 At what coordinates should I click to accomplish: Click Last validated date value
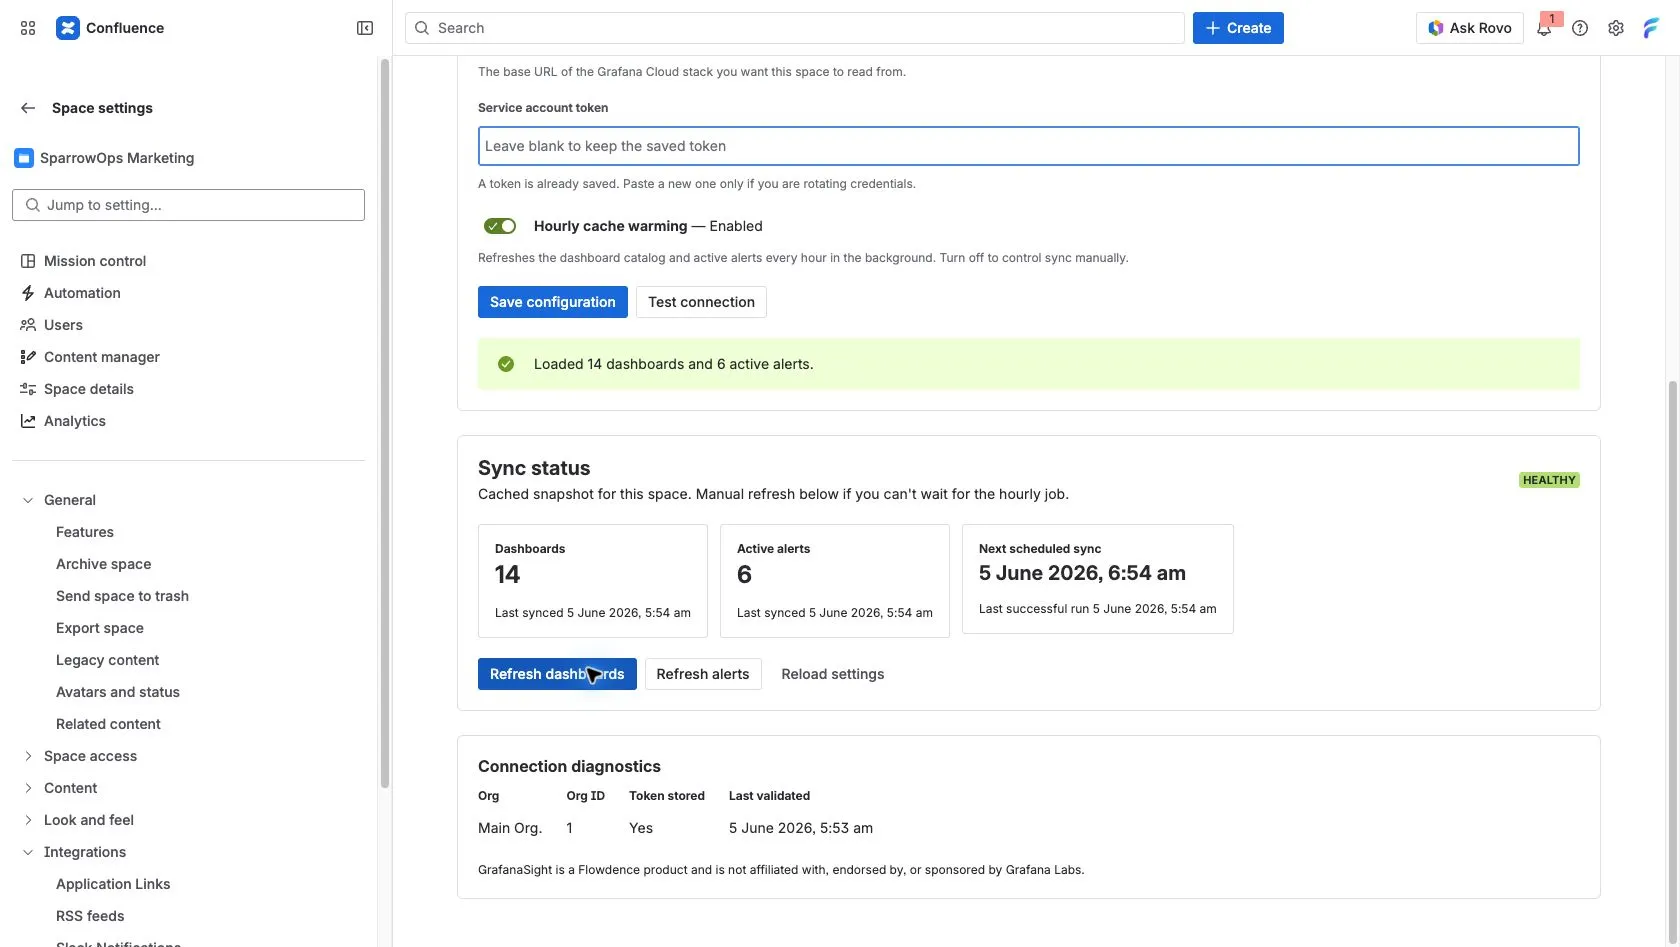pos(801,828)
